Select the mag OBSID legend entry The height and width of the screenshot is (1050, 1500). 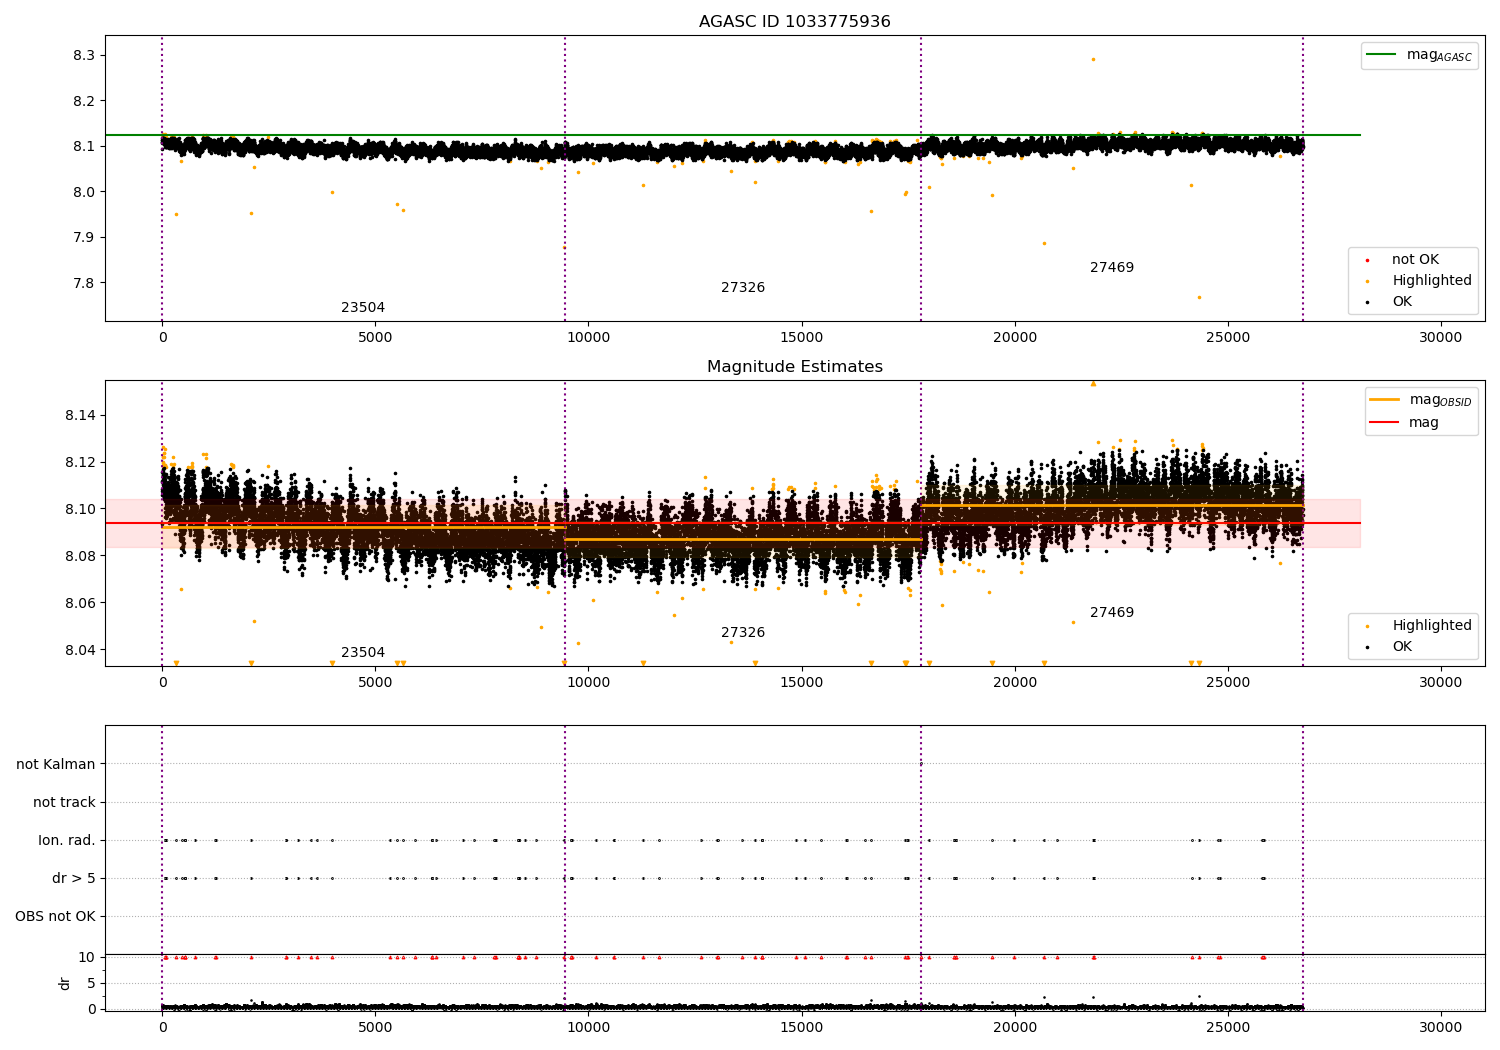click(1420, 400)
